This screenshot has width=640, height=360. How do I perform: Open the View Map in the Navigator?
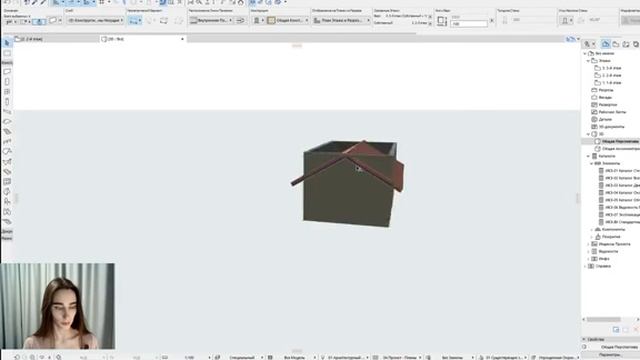pos(616,44)
